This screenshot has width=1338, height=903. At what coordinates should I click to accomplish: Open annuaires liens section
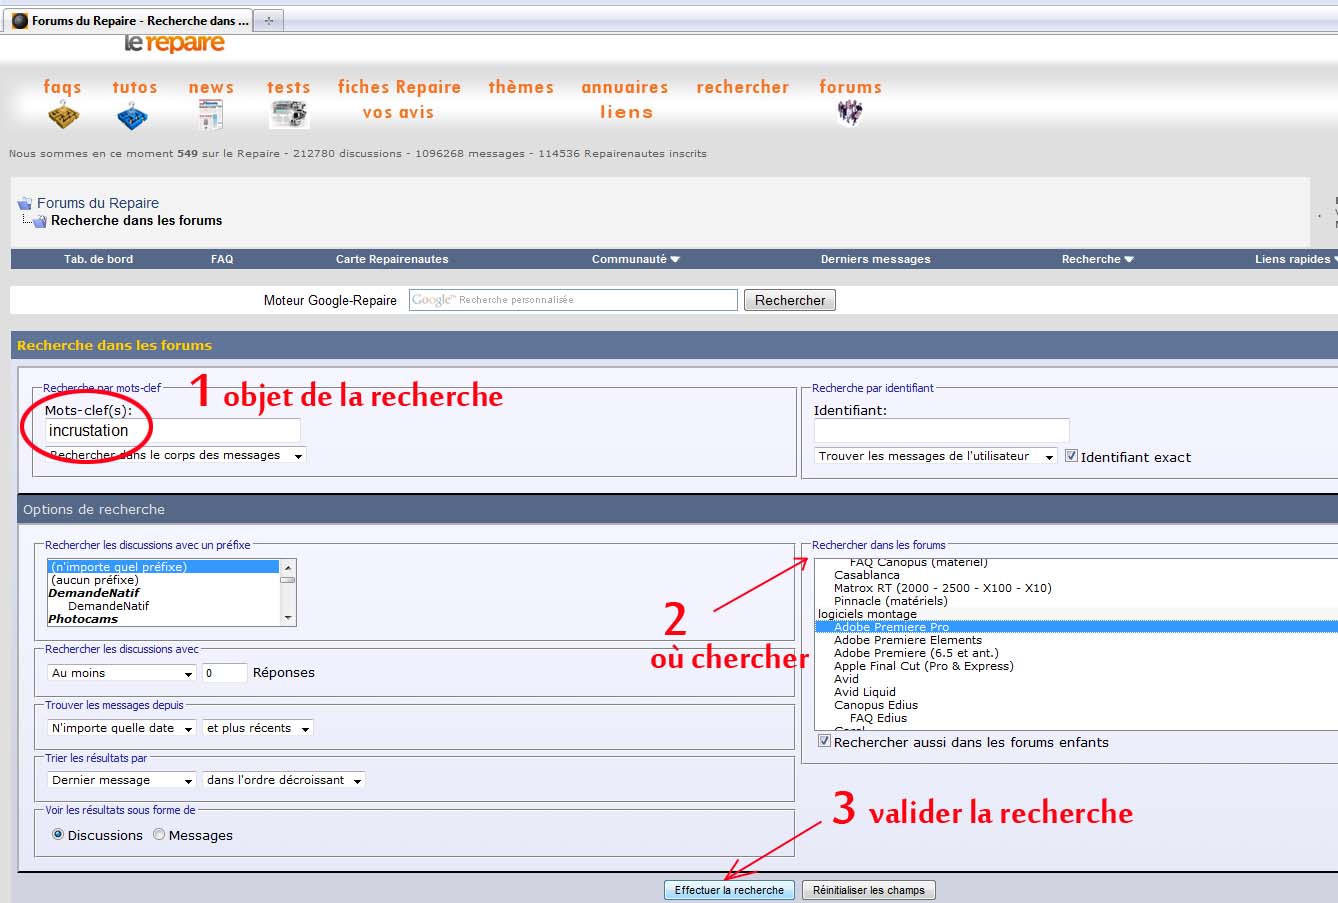click(x=625, y=99)
